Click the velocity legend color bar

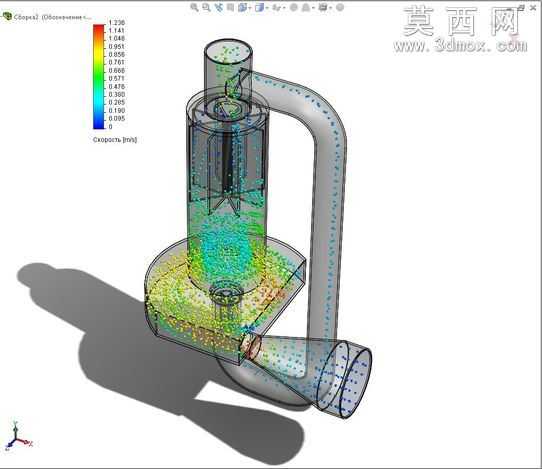99,77
